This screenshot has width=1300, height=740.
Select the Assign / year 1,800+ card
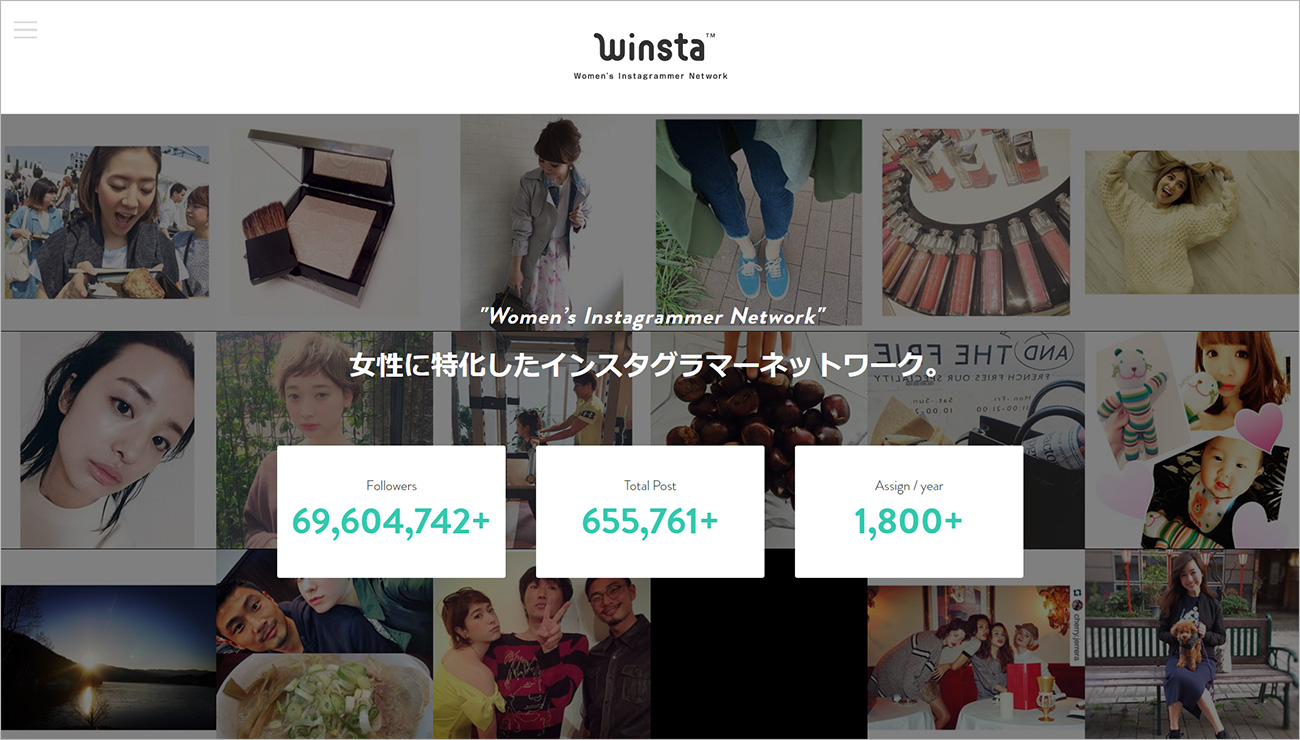[x=909, y=512]
